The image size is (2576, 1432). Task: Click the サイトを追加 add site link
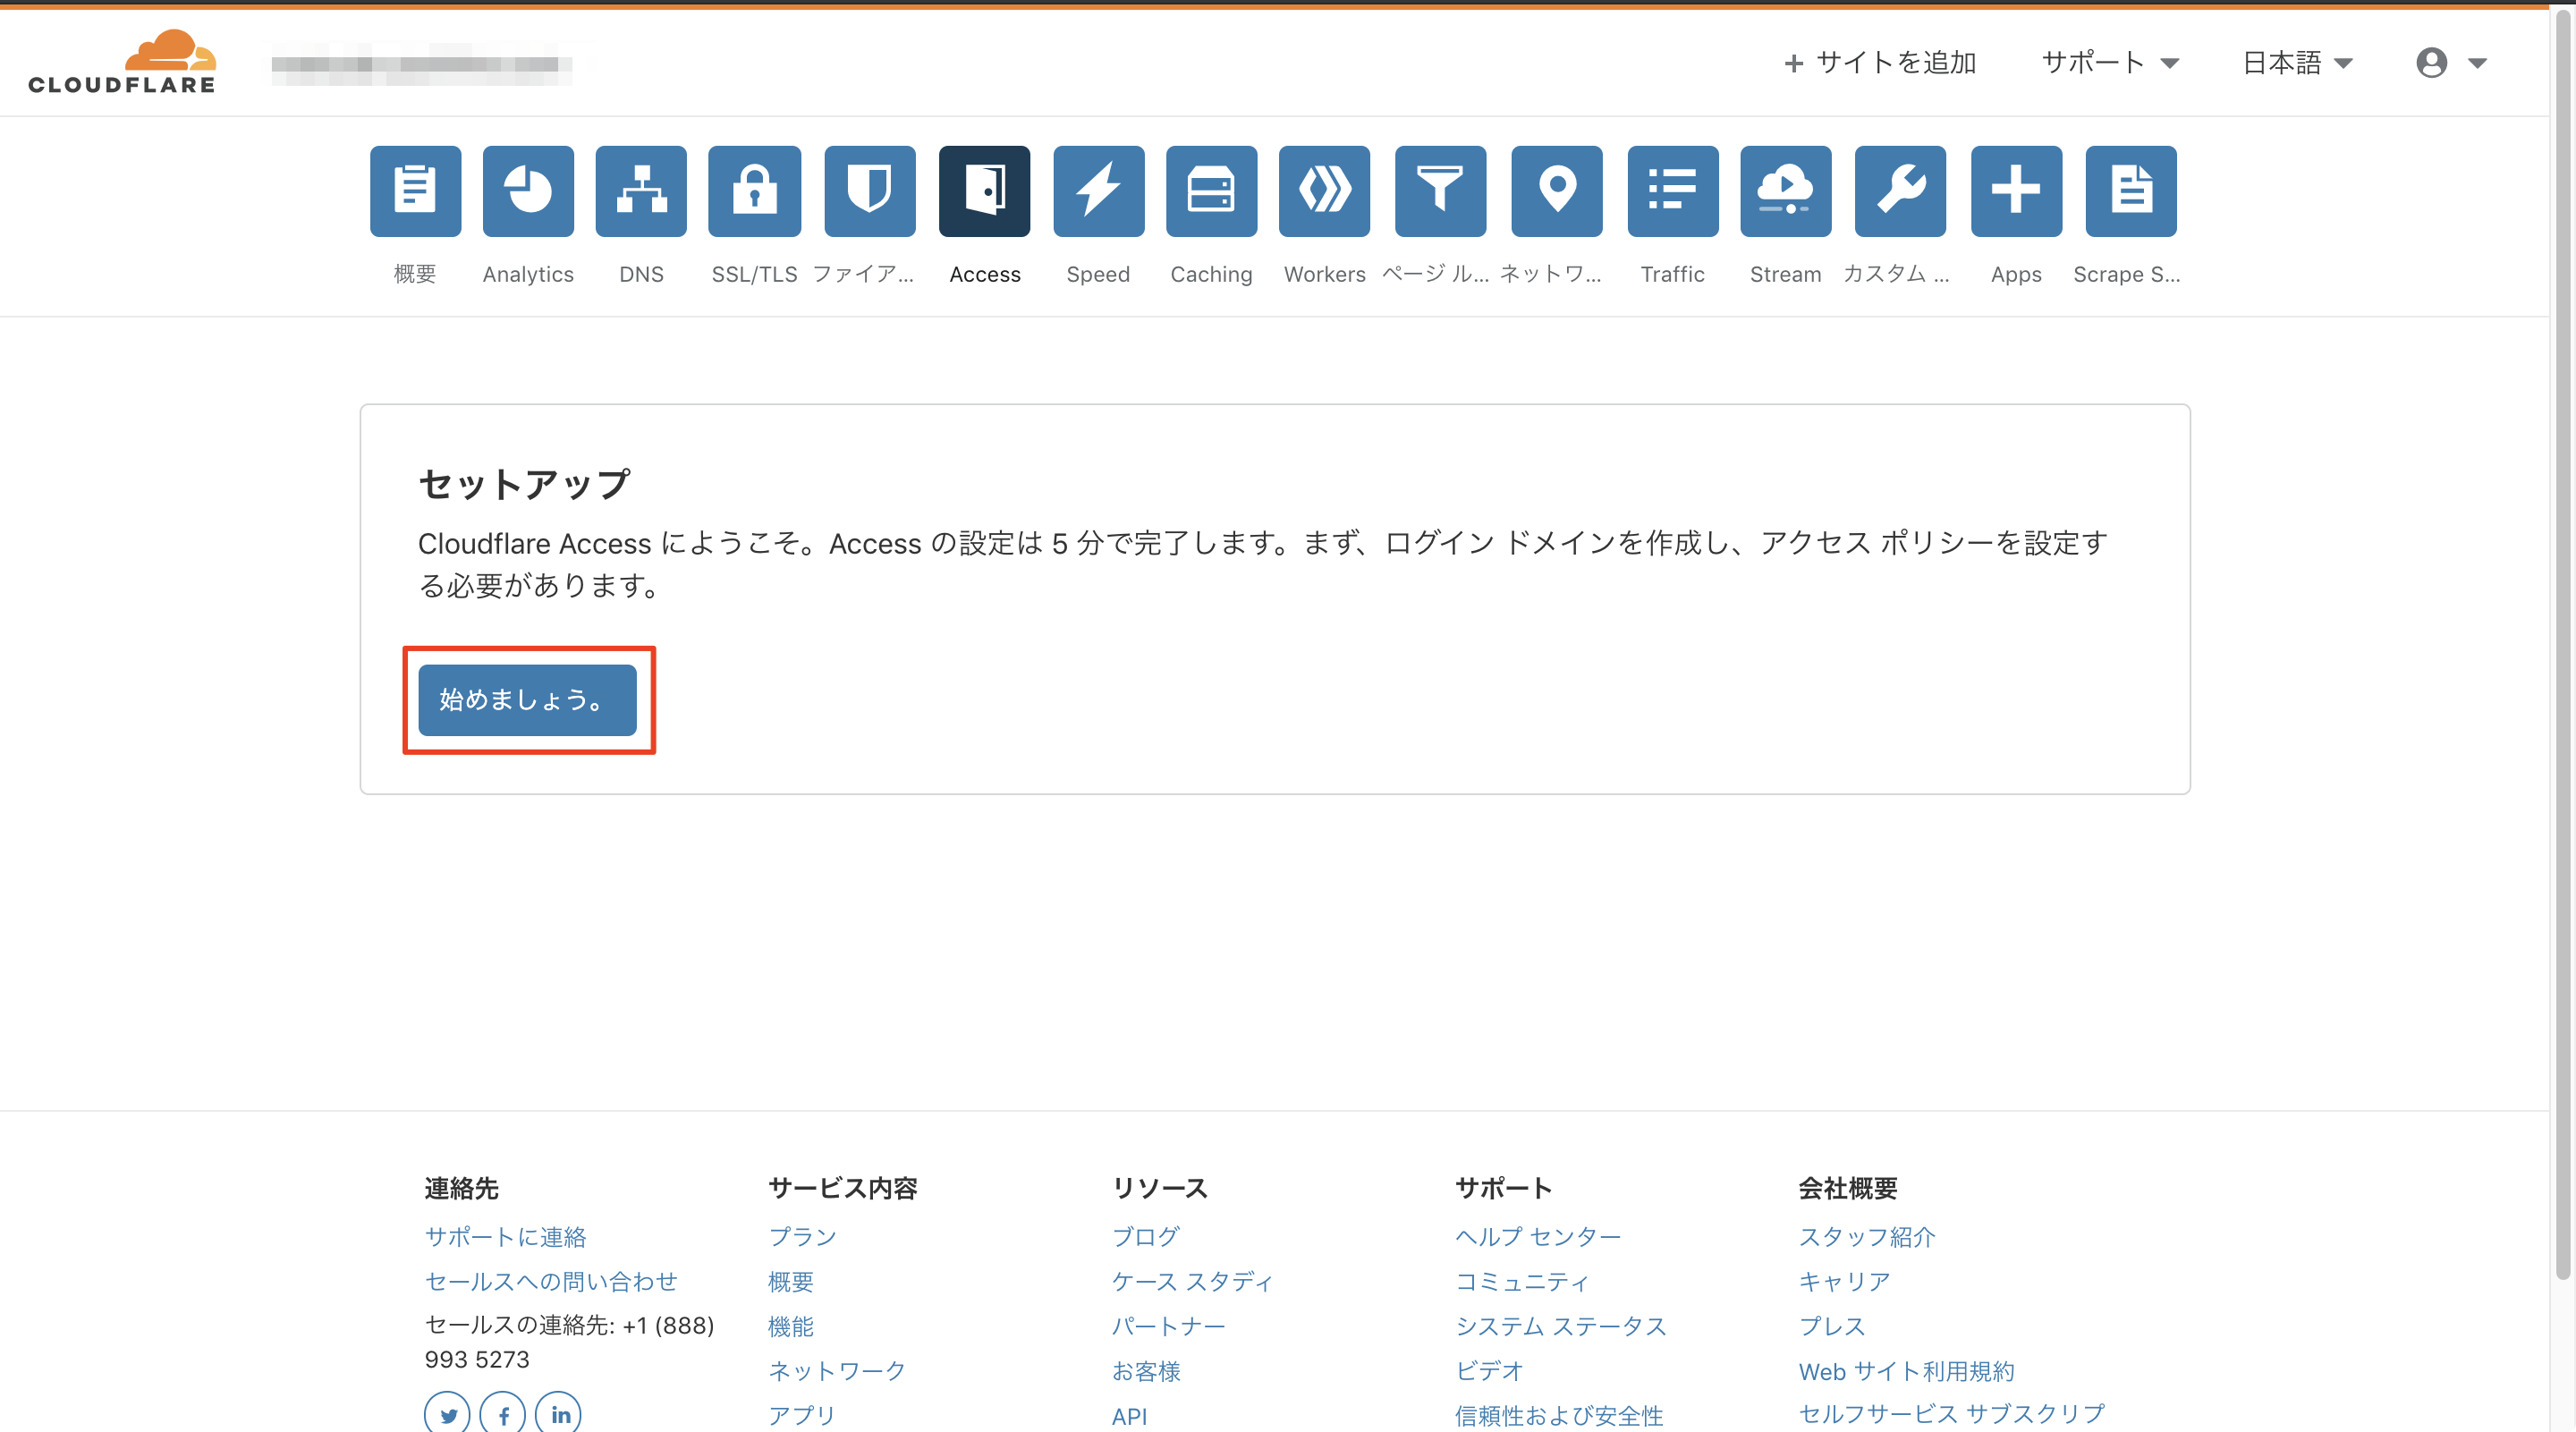point(1880,63)
